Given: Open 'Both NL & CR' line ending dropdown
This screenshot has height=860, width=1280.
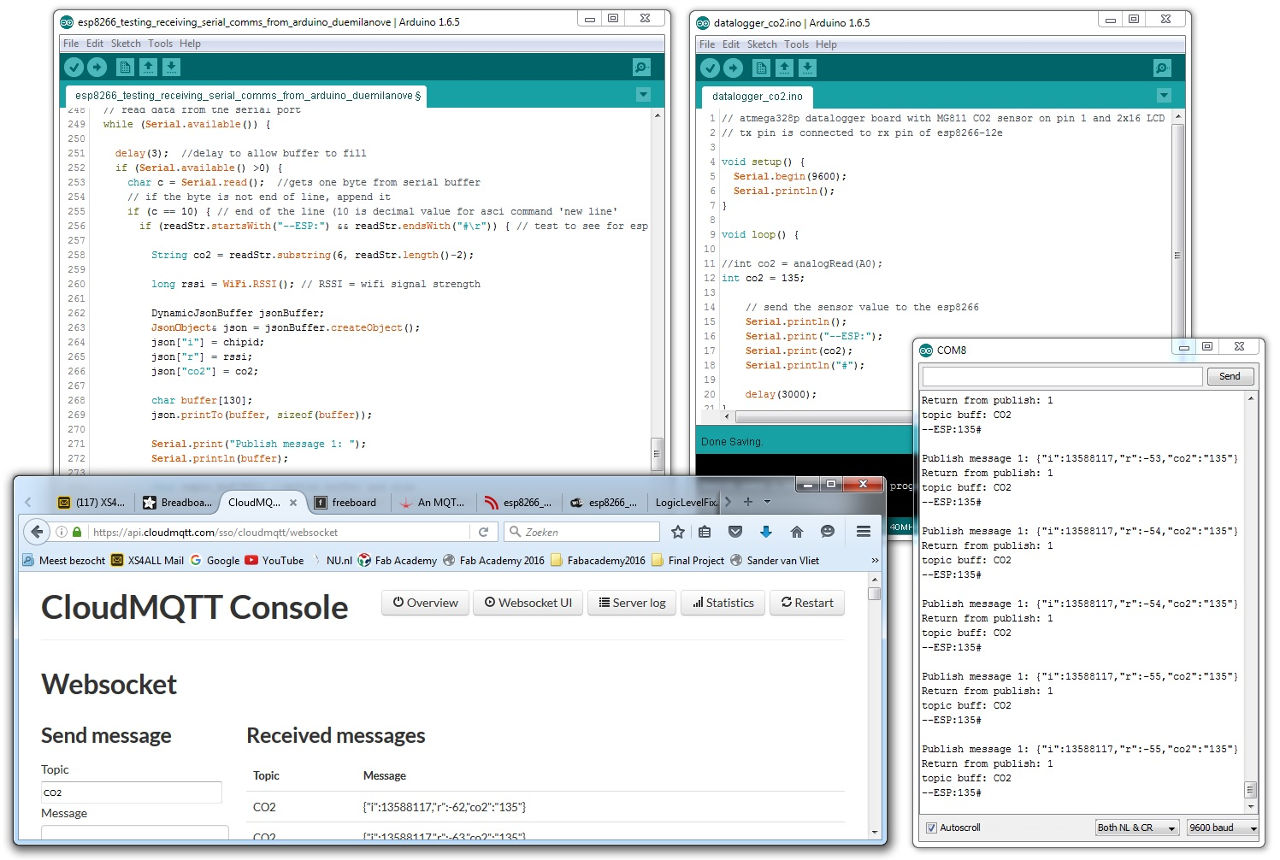Looking at the screenshot, I should (1137, 828).
